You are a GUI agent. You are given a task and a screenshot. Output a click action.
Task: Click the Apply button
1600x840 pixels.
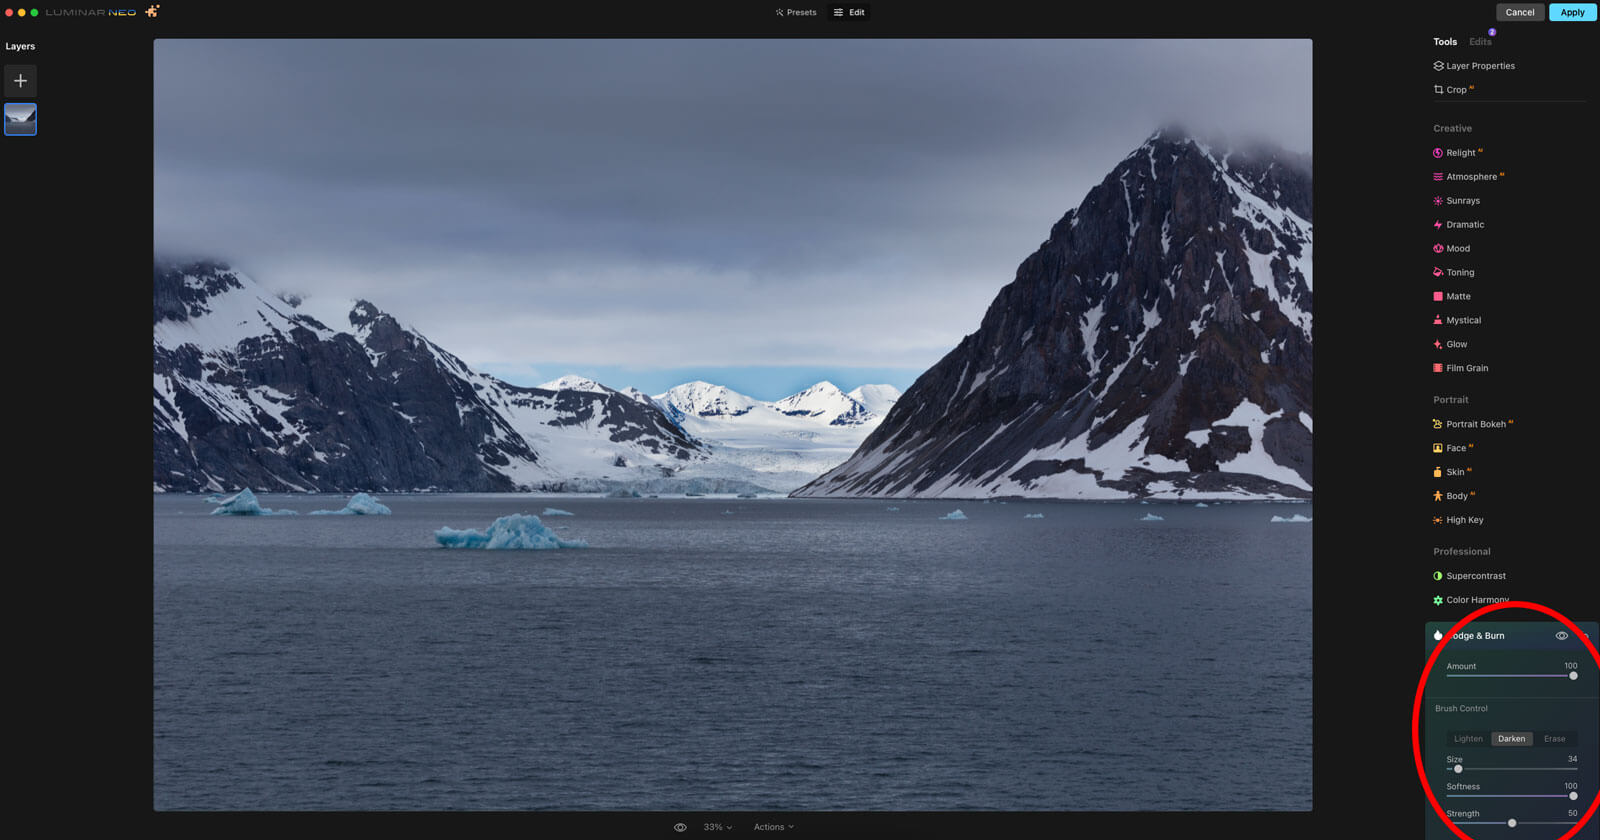(x=1572, y=13)
